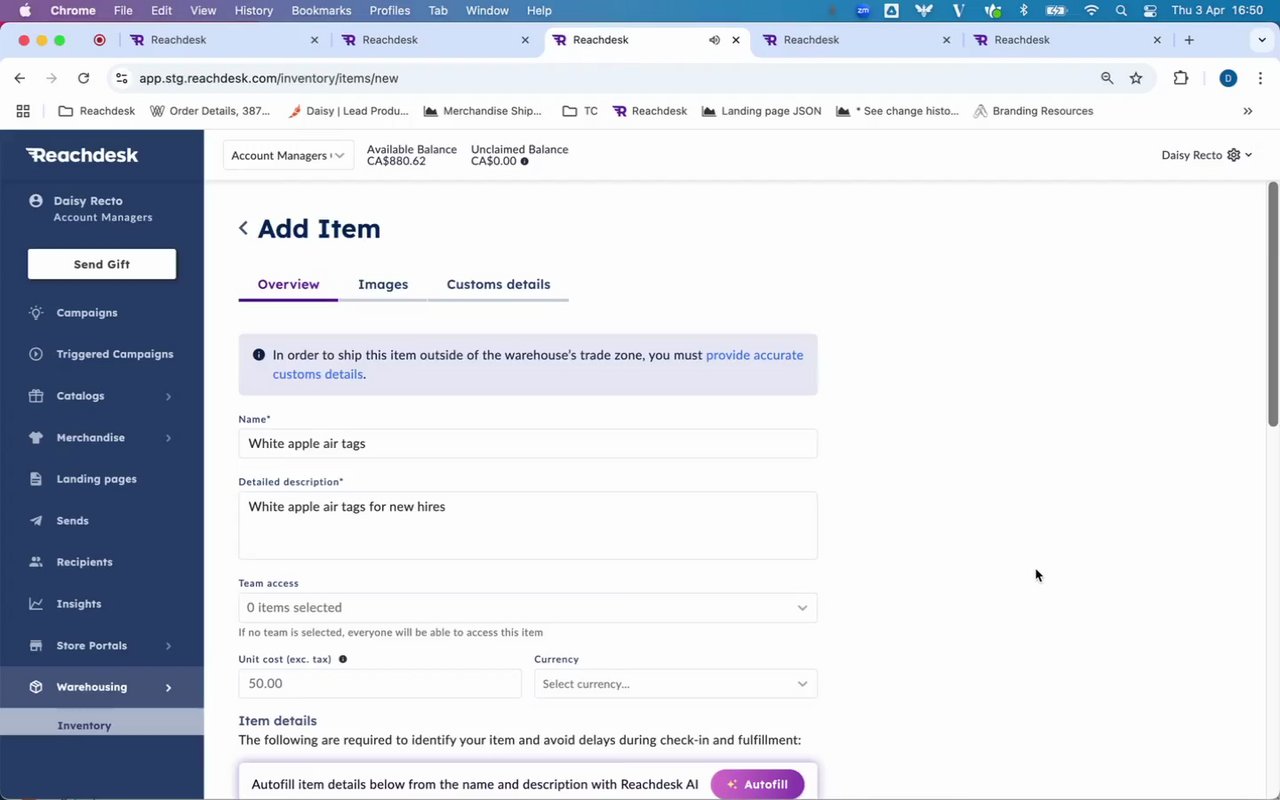This screenshot has width=1280, height=800.
Task: Click the Unclaimed Balance info icon
Action: point(524,161)
